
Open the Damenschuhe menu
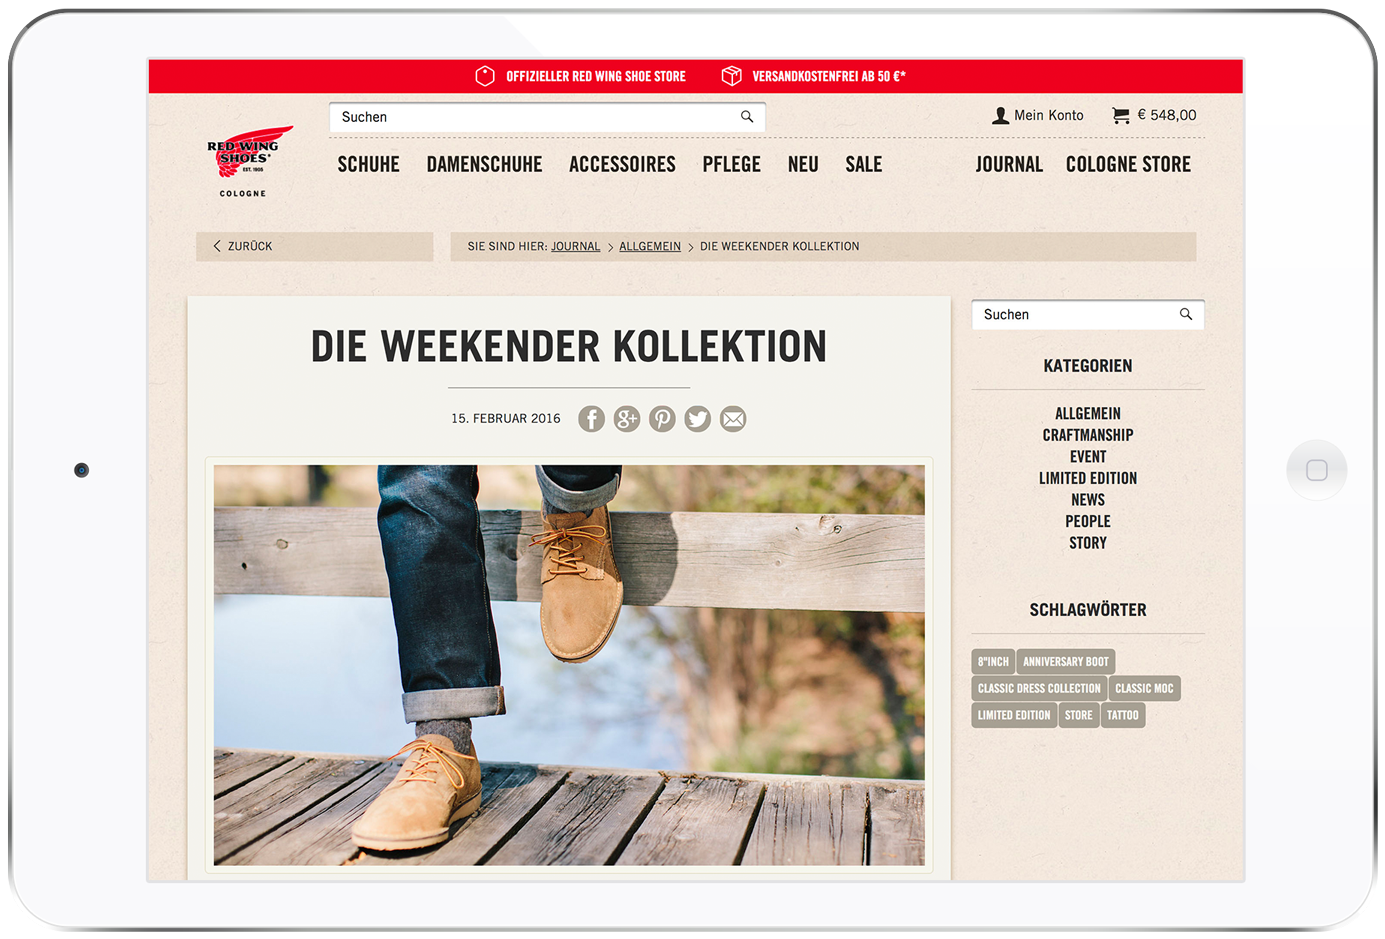(484, 165)
